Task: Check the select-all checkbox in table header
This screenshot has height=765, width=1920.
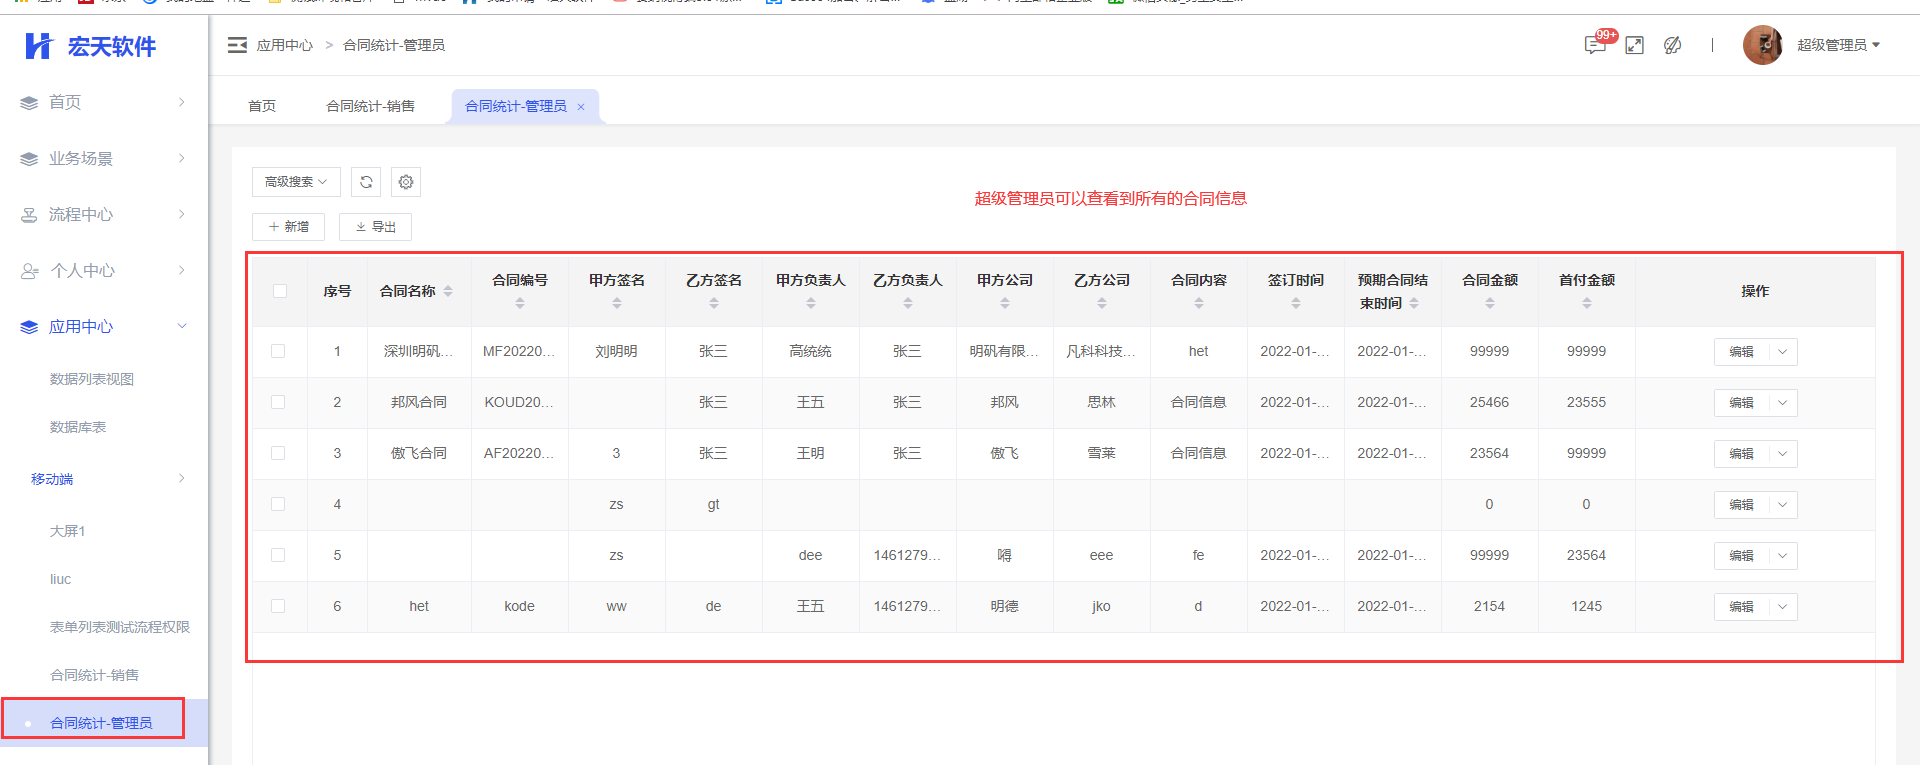Action: [x=279, y=291]
